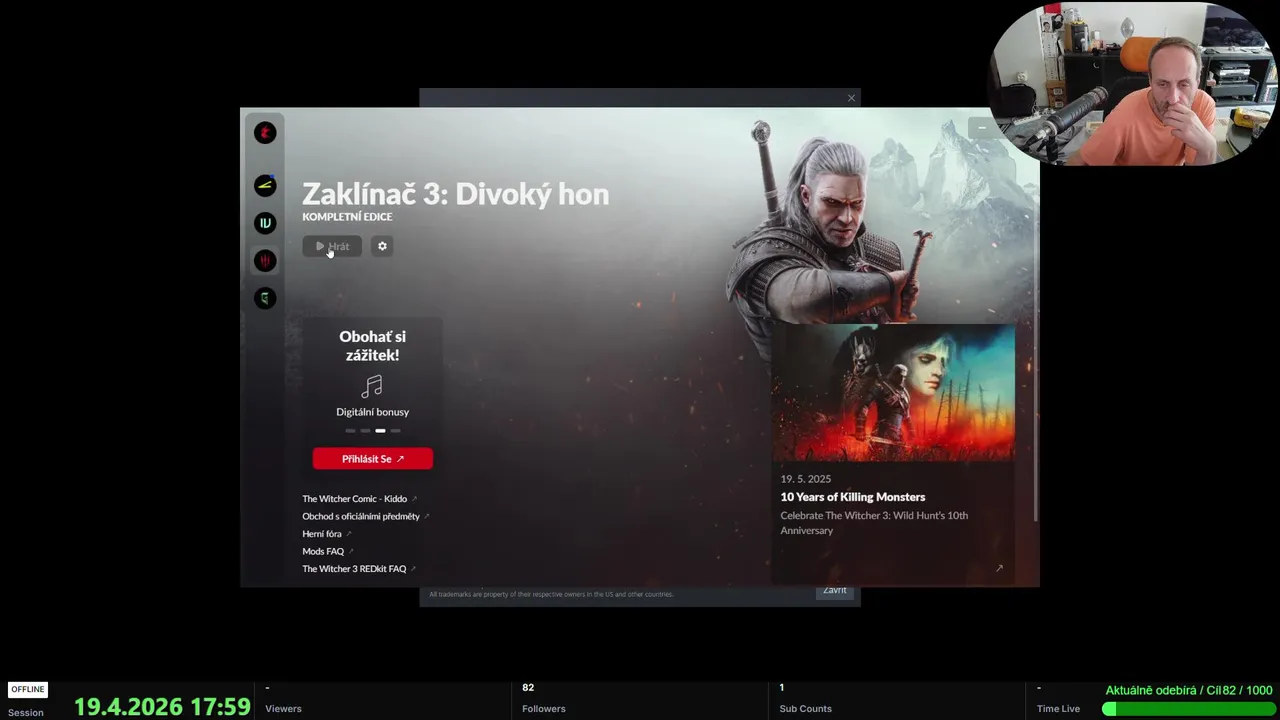Open the Herní fóra link
Image resolution: width=1280 pixels, height=720 pixels.
[327, 534]
